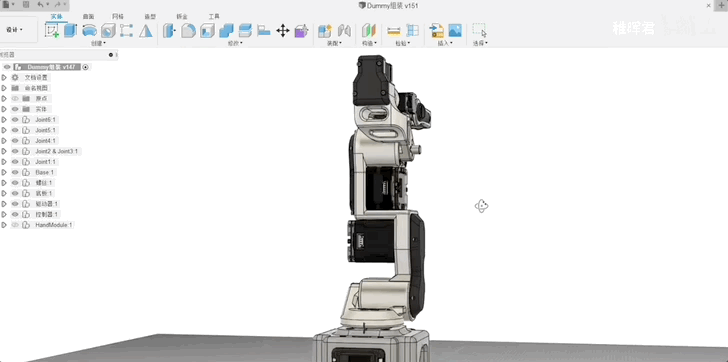The height and width of the screenshot is (362, 728).
Task: Select the Extrude tool
Action: pos(70,31)
